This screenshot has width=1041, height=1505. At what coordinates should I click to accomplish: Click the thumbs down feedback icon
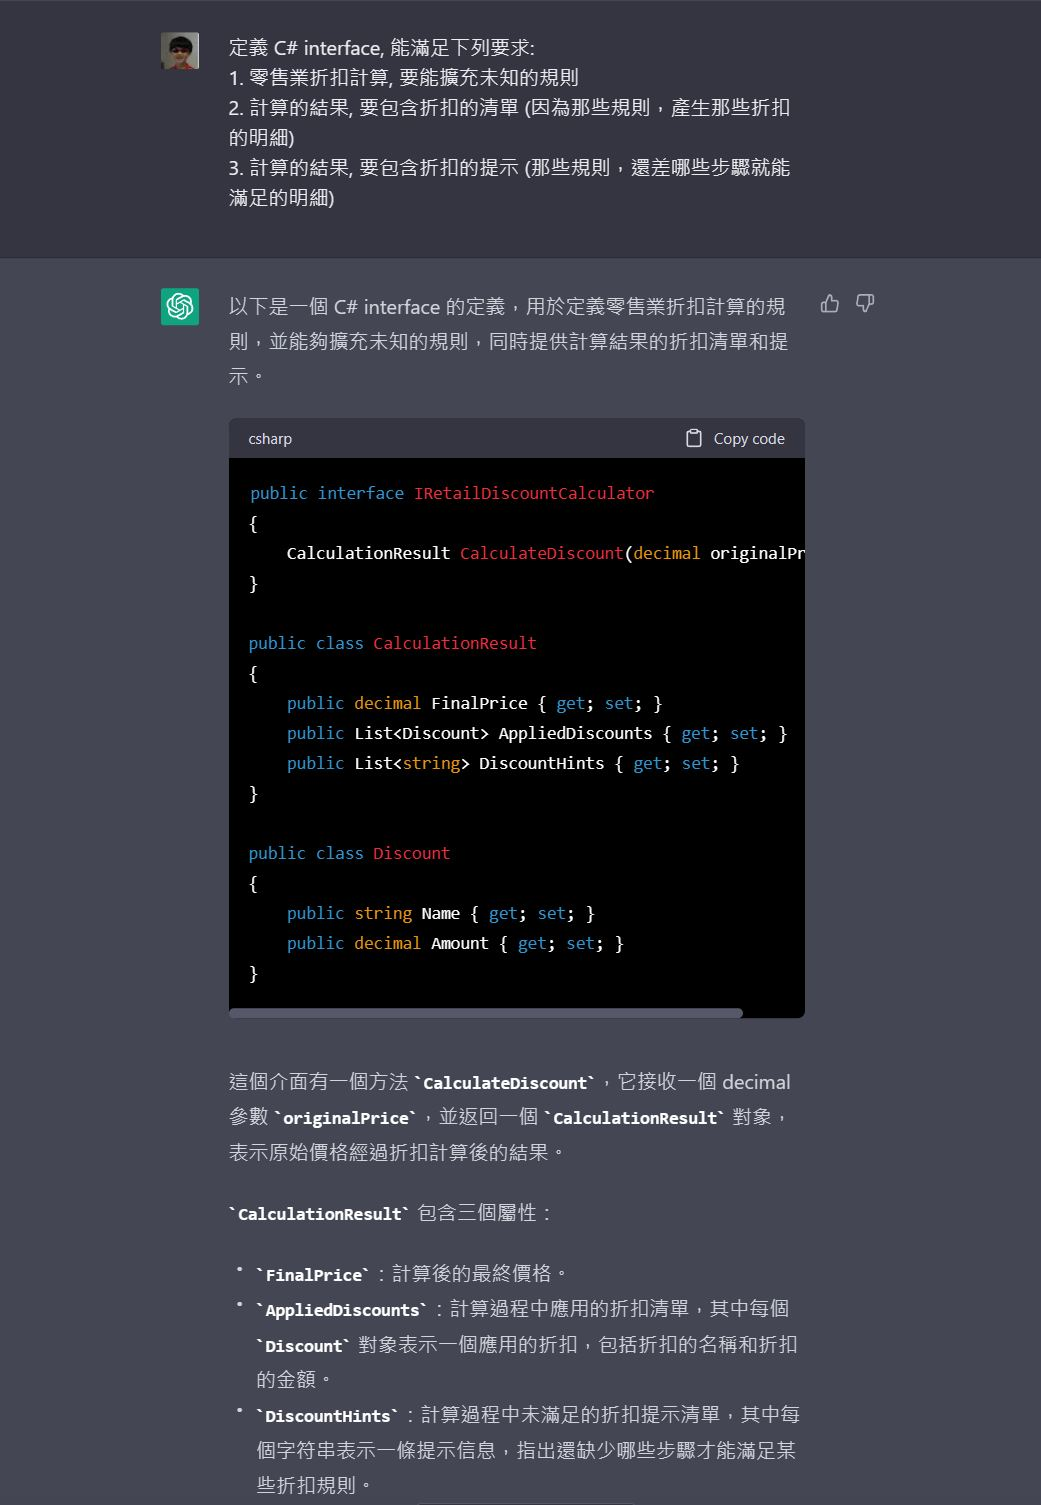(x=865, y=304)
